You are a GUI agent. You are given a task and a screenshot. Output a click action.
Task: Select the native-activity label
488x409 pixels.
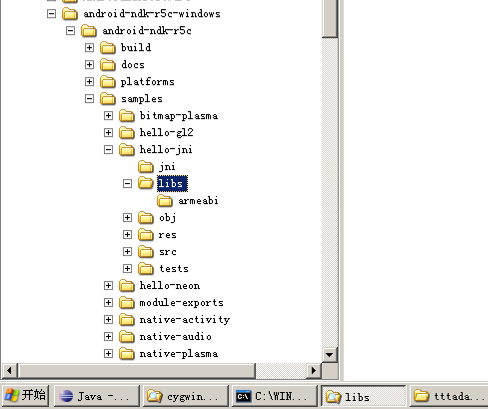pyautogui.click(x=185, y=320)
